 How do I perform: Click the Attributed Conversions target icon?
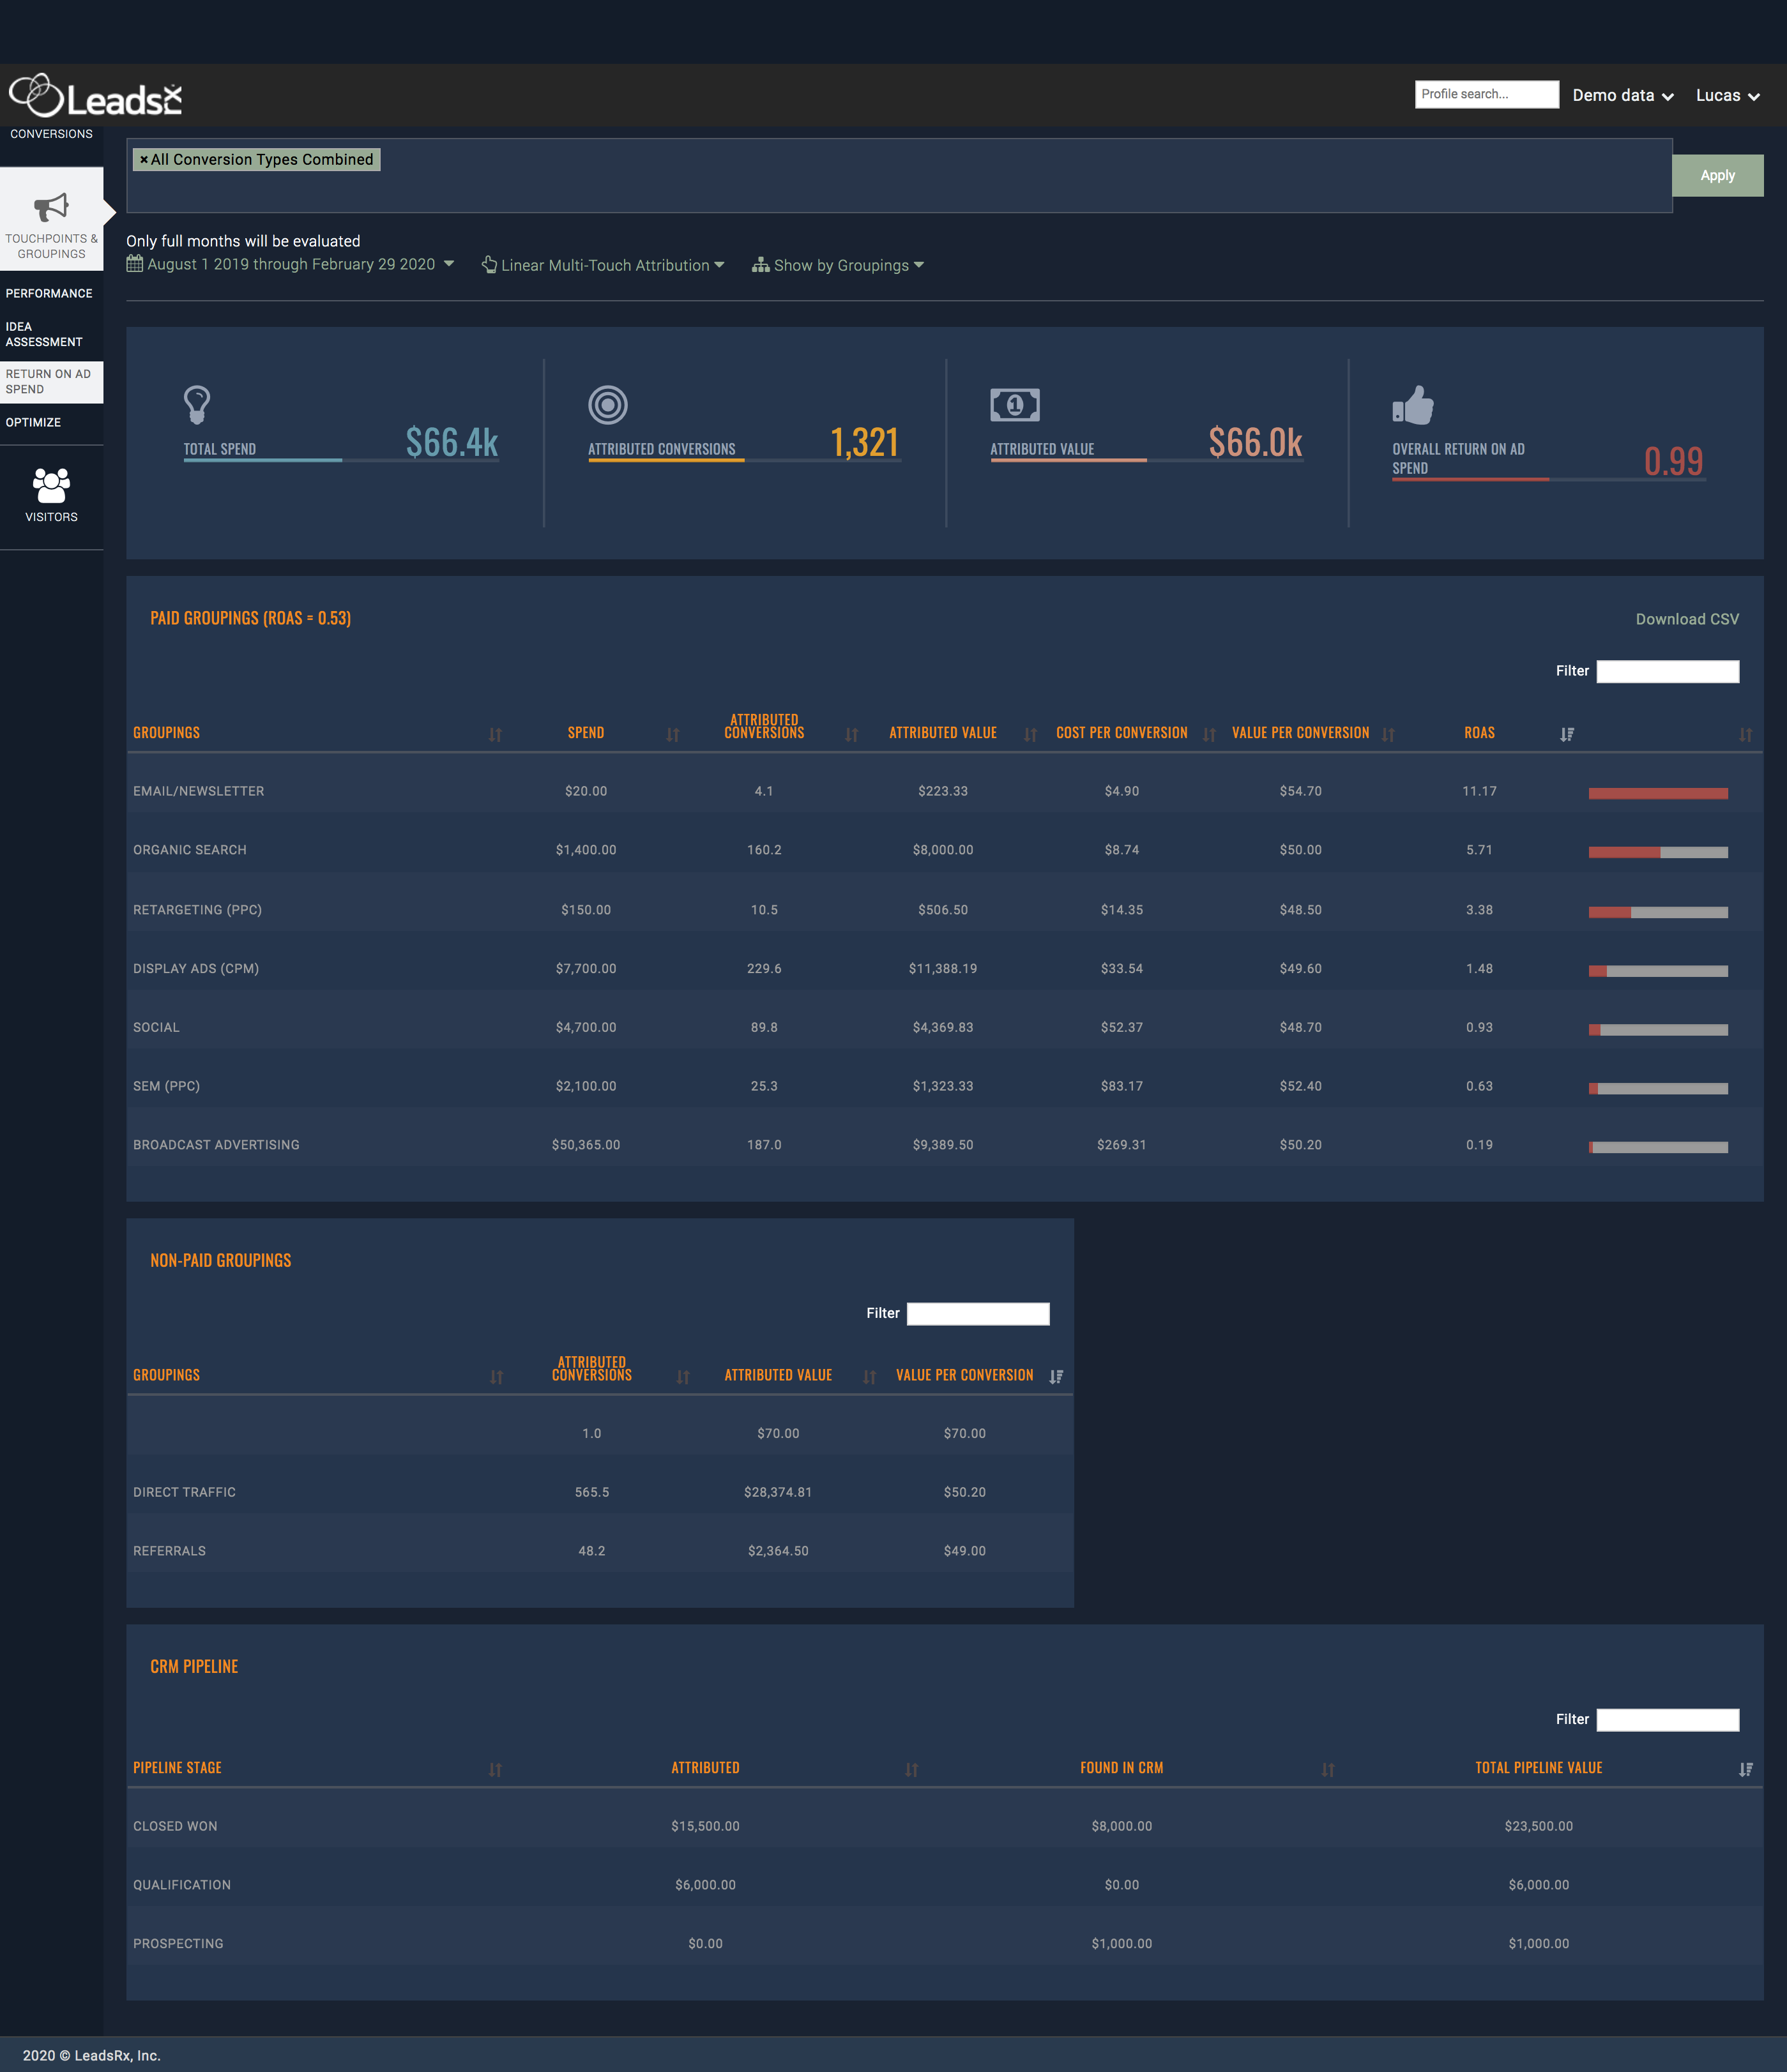coord(608,405)
